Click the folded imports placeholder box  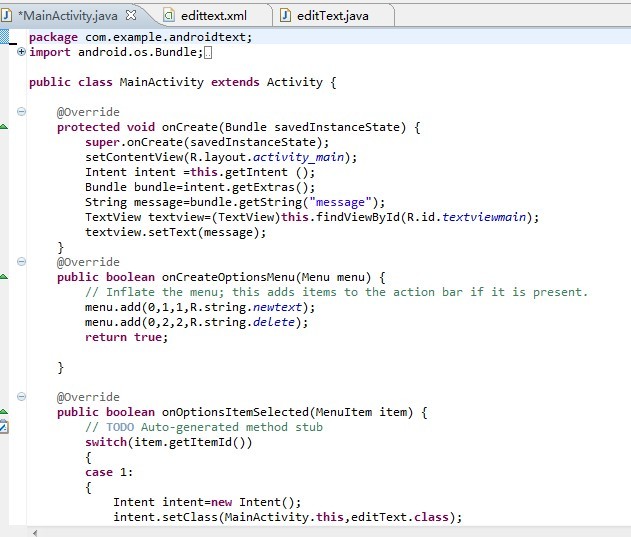click(208, 53)
